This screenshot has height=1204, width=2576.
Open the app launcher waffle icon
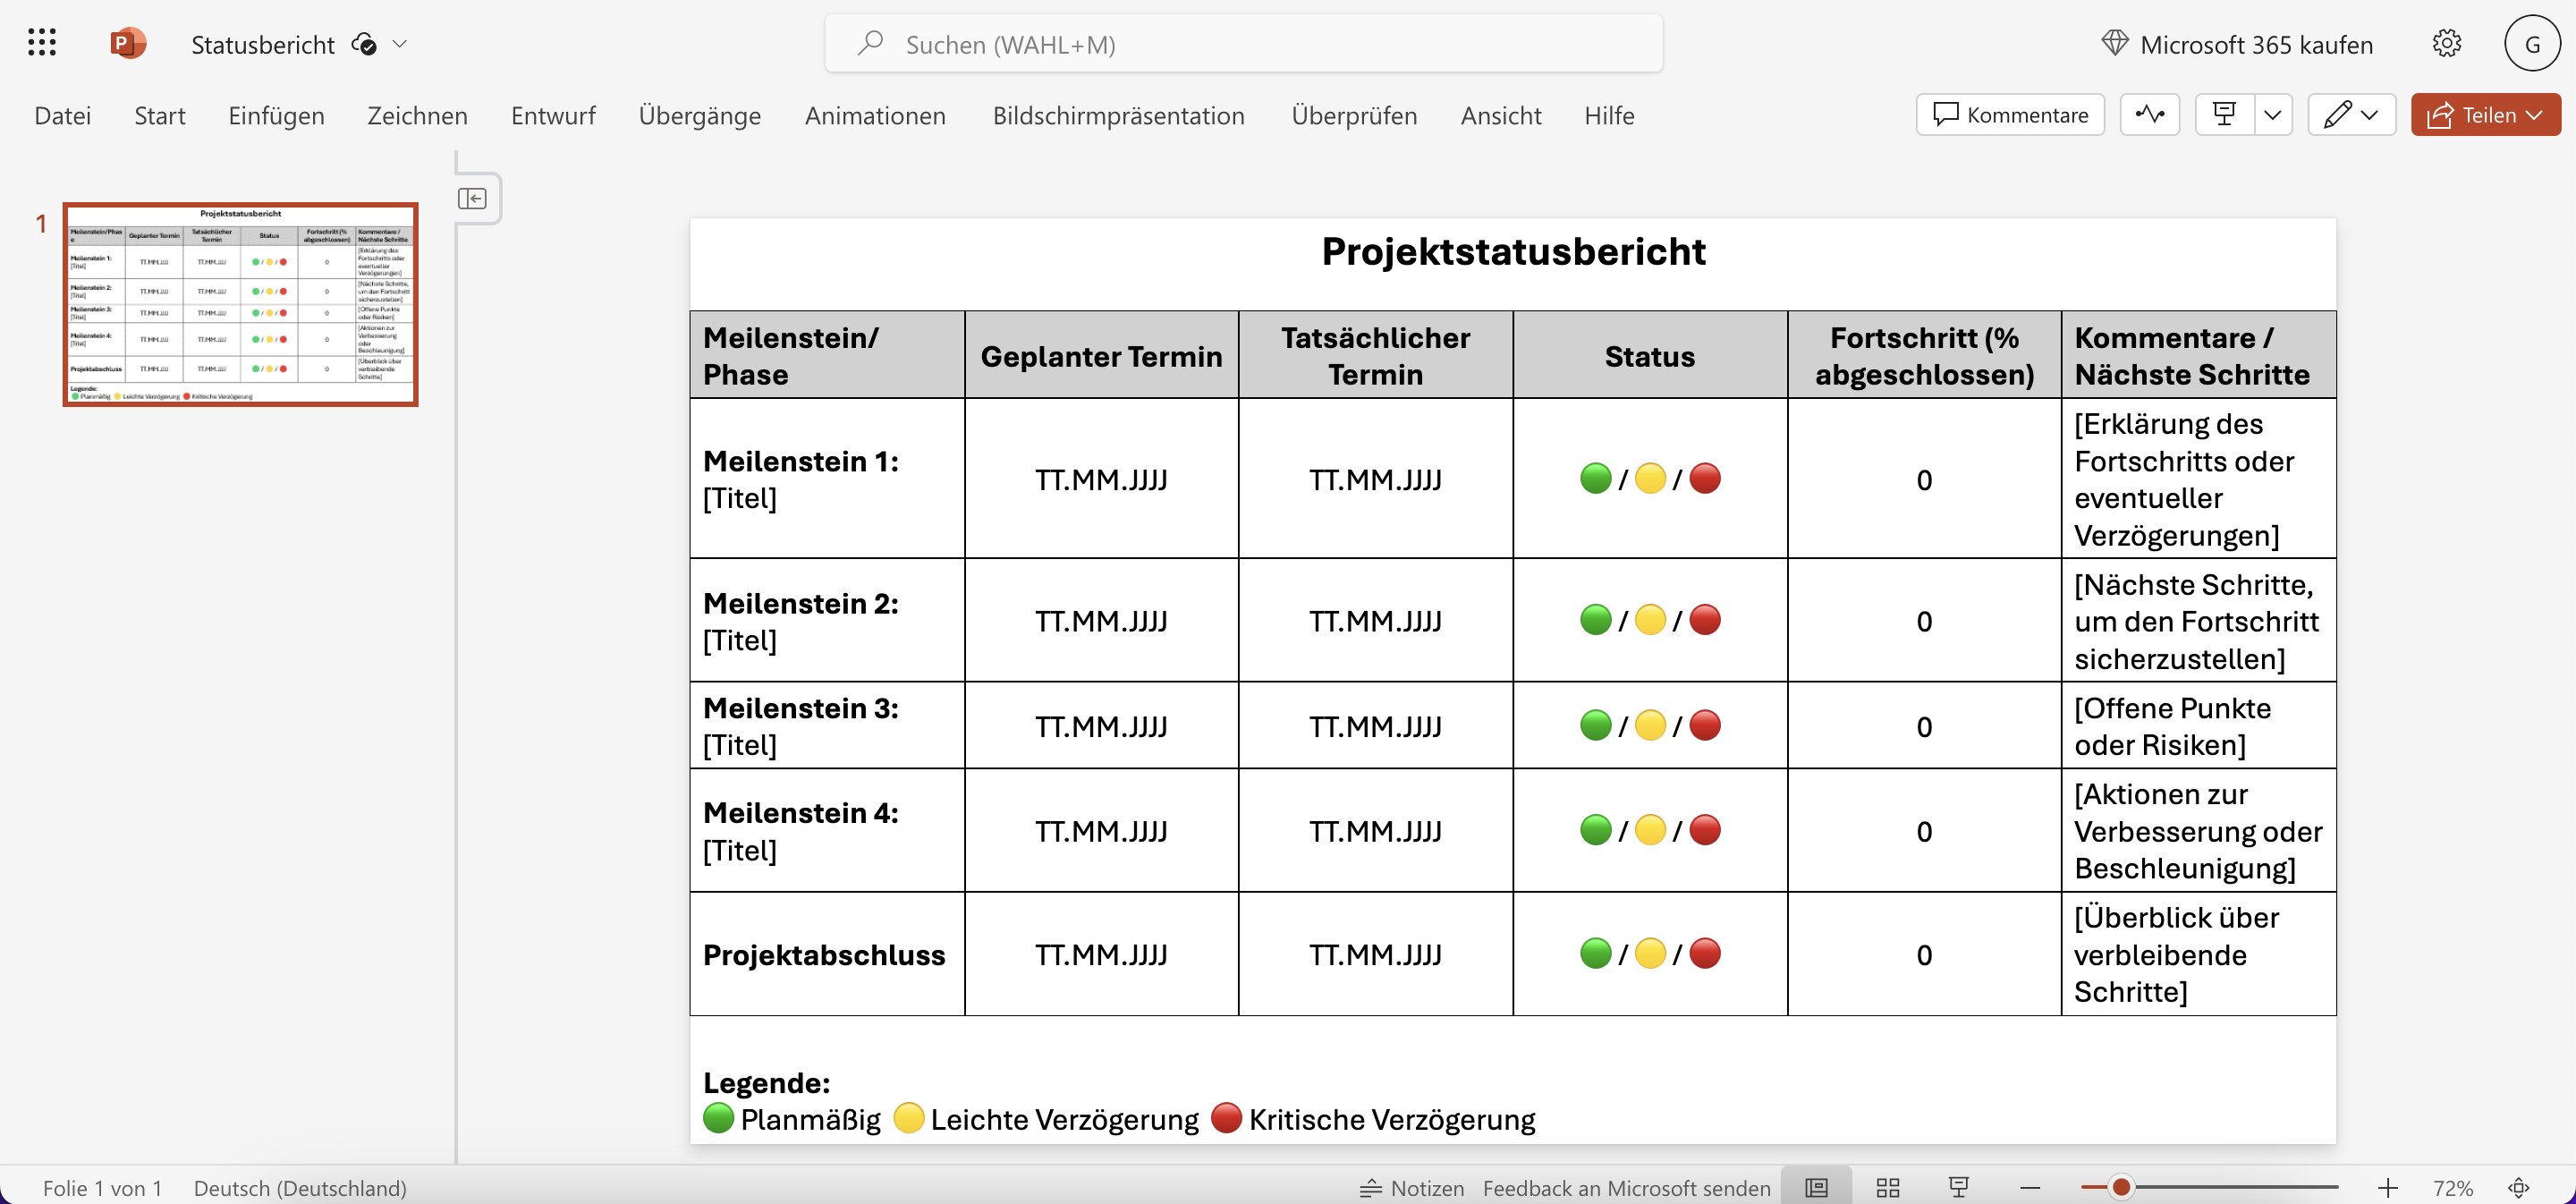pyautogui.click(x=42, y=43)
